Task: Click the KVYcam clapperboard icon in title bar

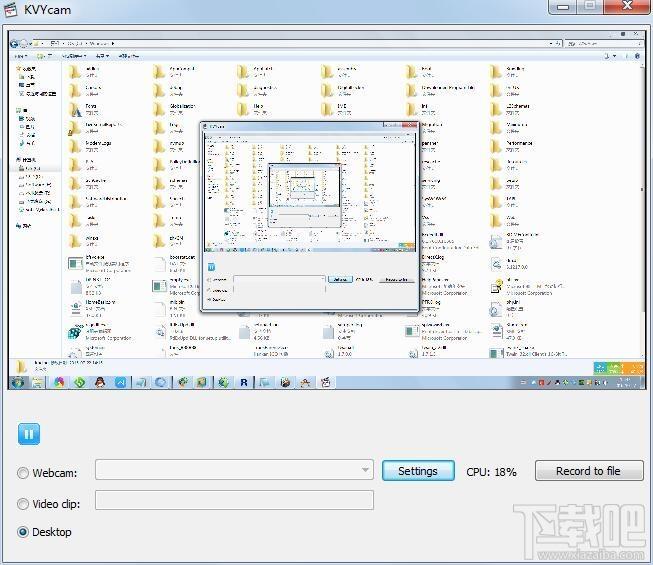Action: point(10,10)
